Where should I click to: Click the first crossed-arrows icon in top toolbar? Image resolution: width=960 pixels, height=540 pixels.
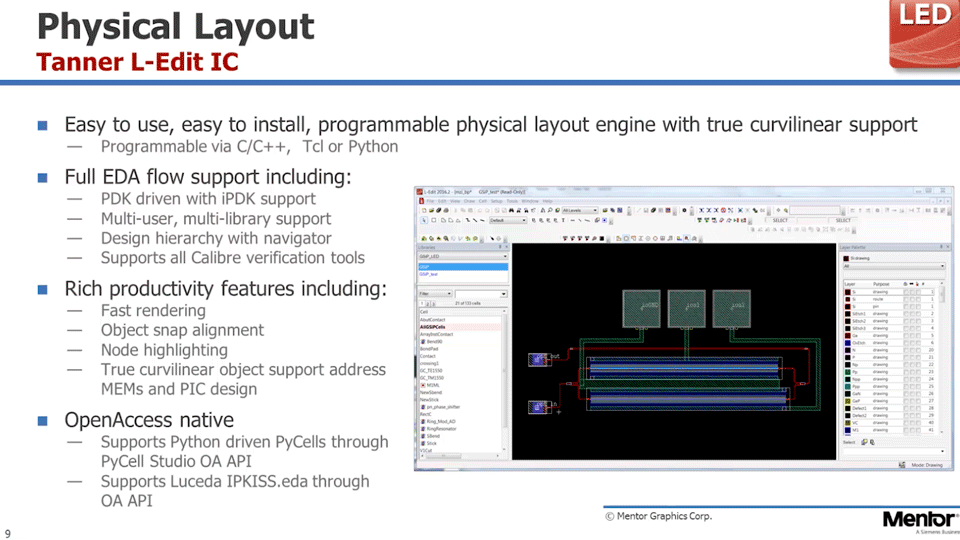[701, 210]
